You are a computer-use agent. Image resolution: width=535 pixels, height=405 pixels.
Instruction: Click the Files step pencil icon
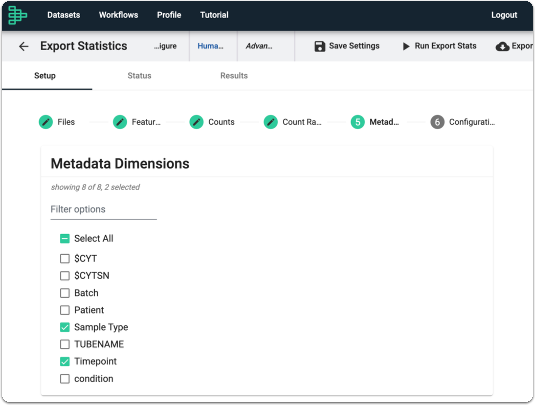(x=46, y=122)
